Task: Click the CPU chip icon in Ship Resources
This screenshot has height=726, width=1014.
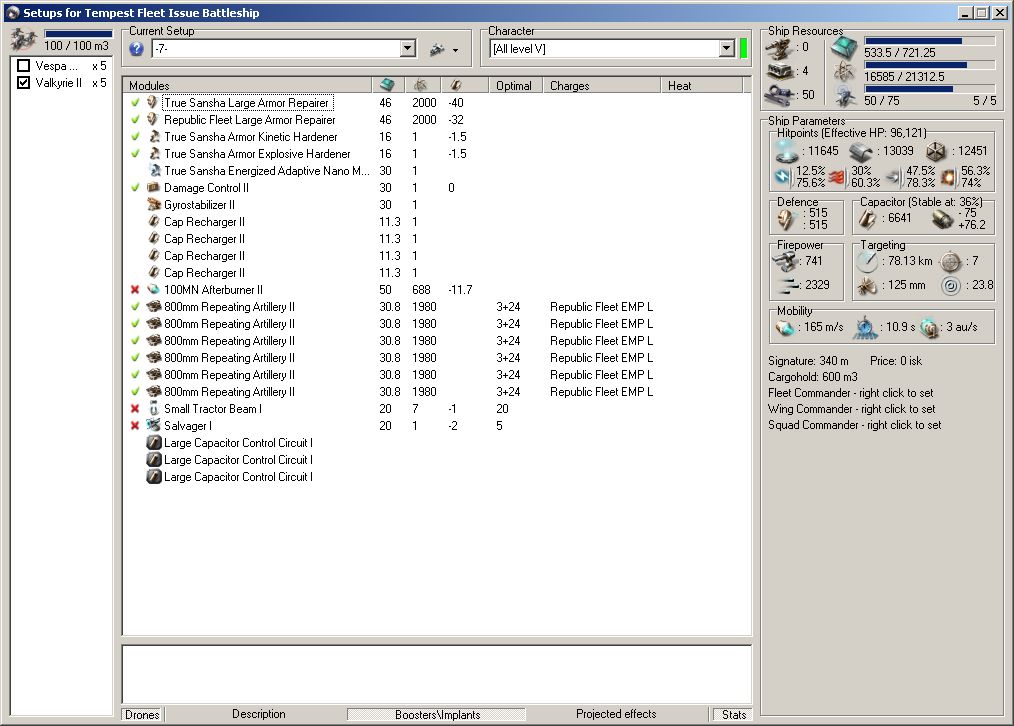Action: pyautogui.click(x=844, y=47)
